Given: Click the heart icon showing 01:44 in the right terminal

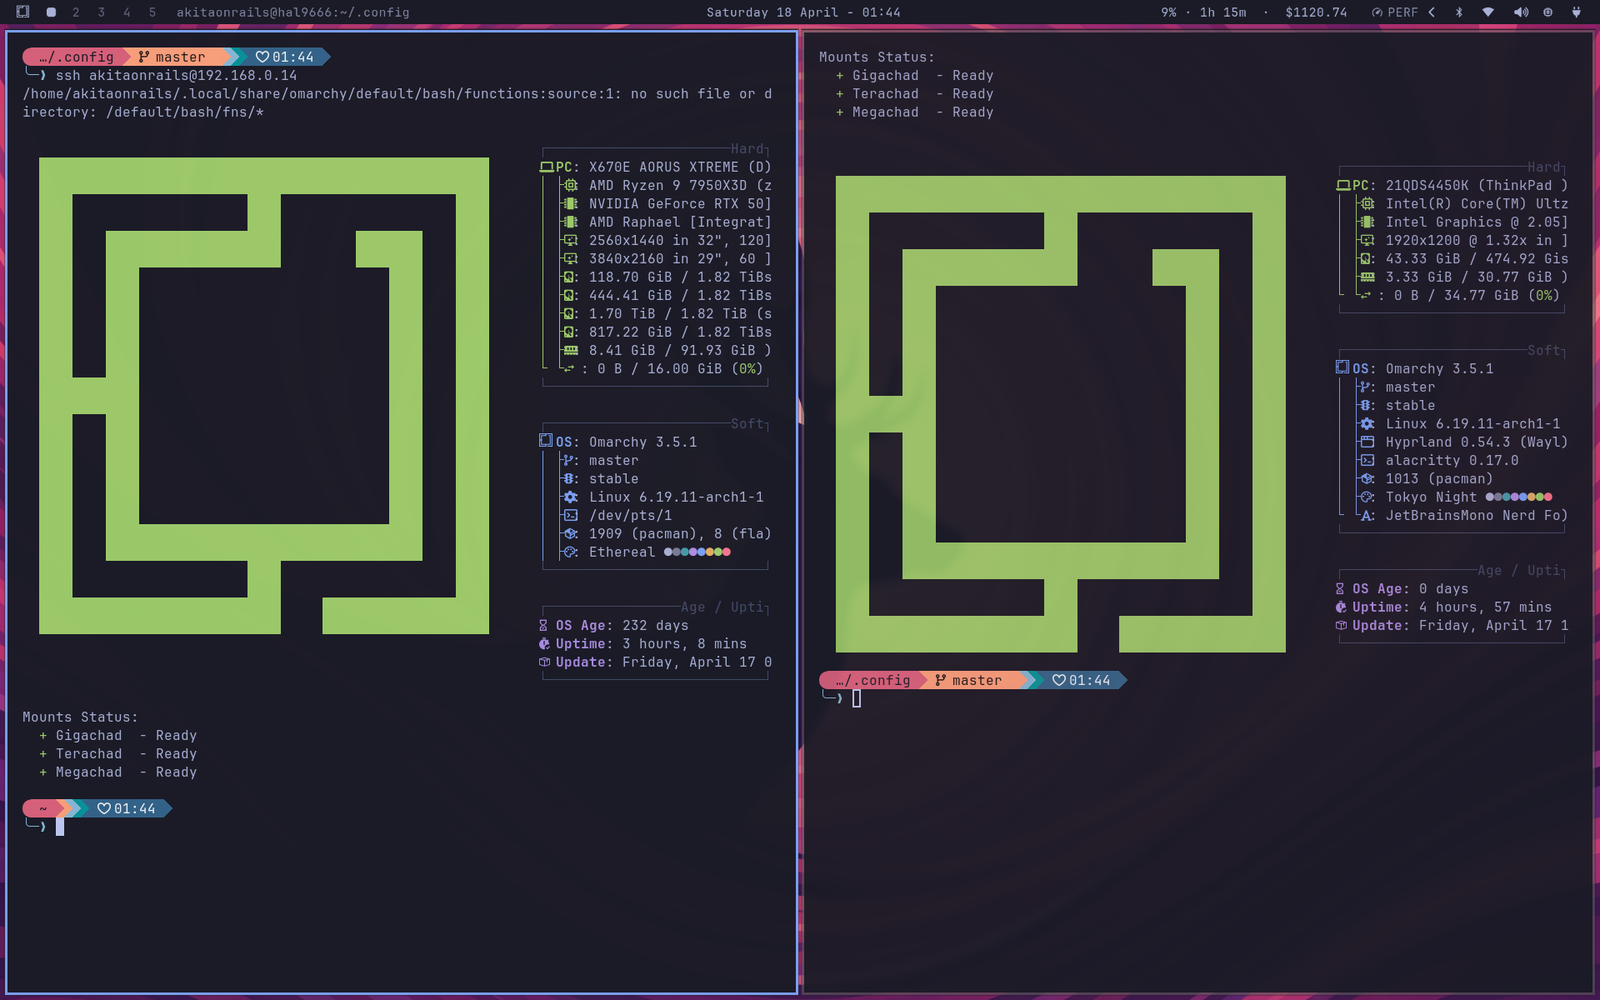Looking at the screenshot, I should 1082,680.
